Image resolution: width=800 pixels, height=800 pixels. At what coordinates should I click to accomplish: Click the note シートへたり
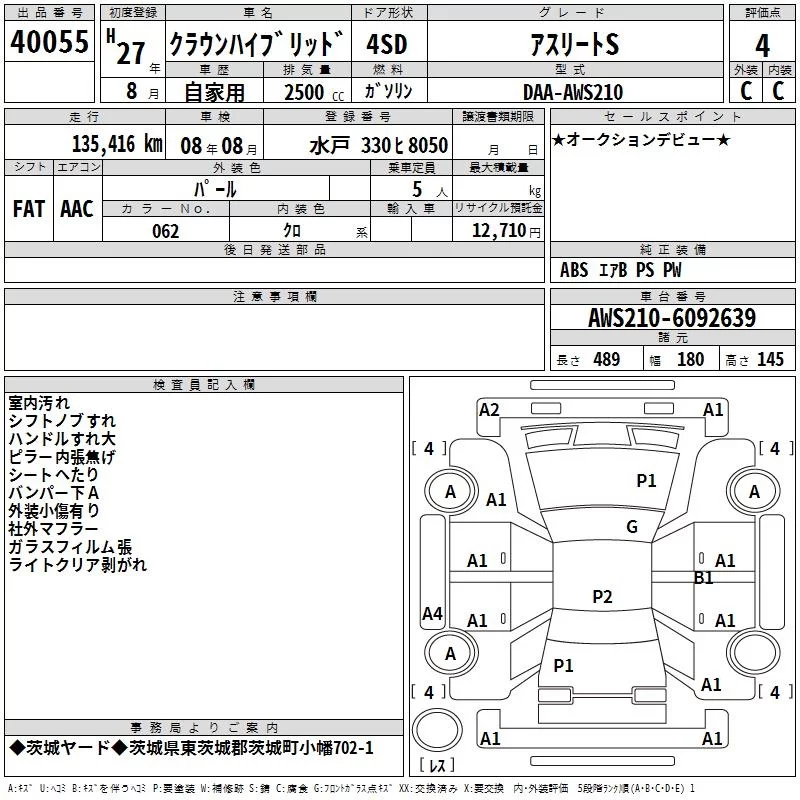(54, 474)
